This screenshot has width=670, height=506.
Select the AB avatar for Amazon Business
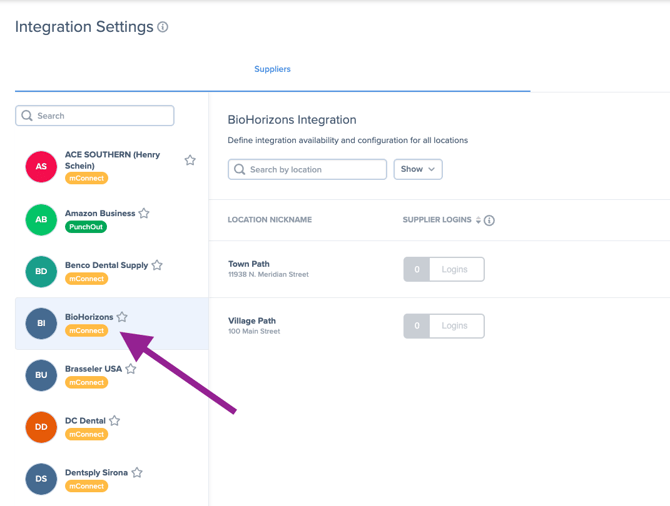[41, 220]
